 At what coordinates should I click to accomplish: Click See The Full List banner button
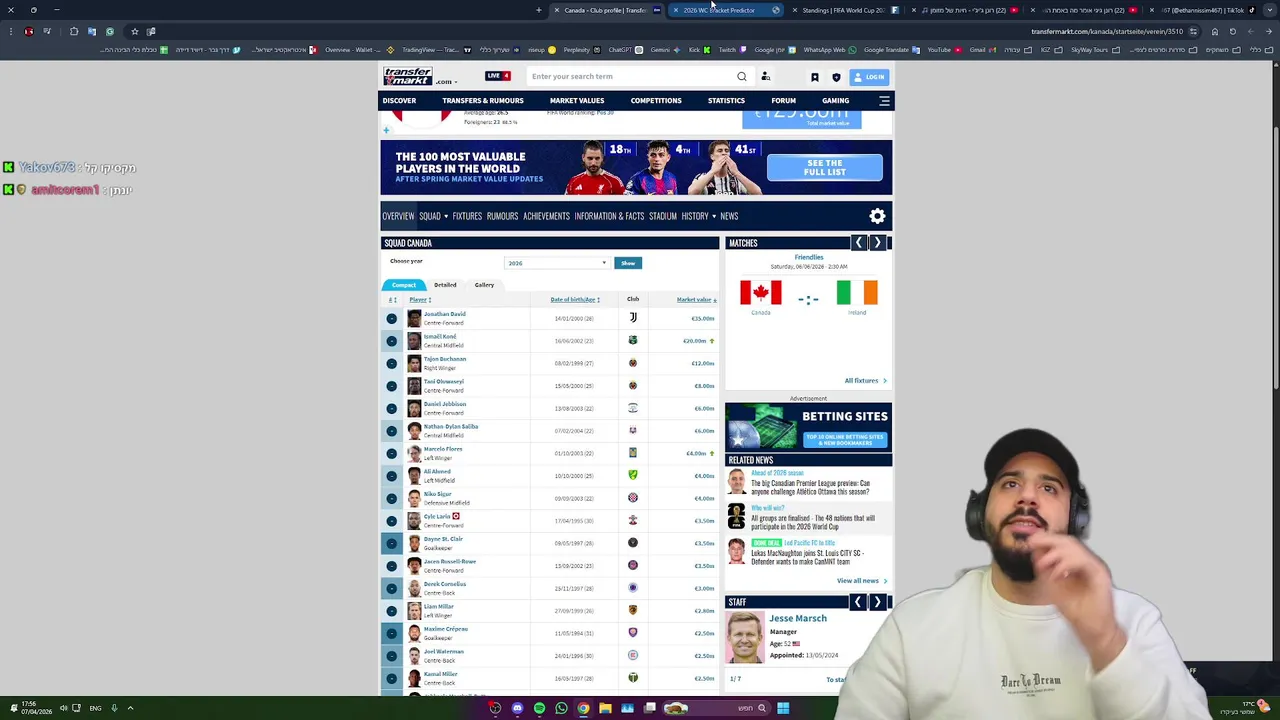pos(825,168)
